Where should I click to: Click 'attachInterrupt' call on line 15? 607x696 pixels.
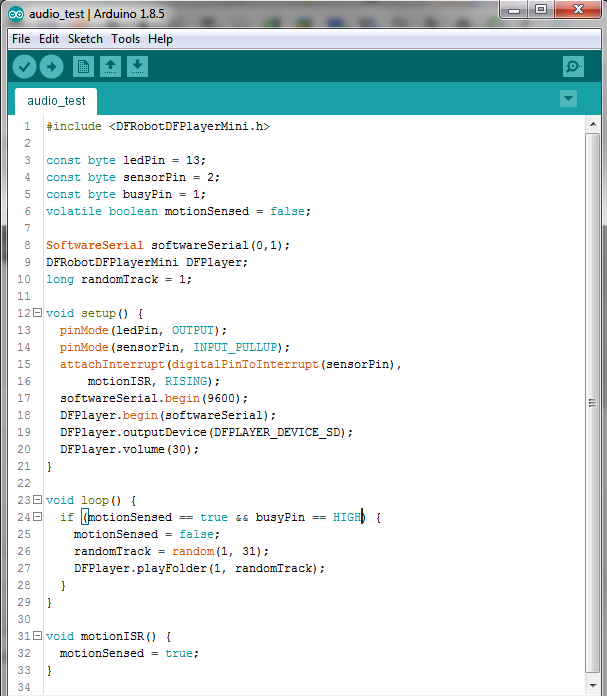click(112, 364)
